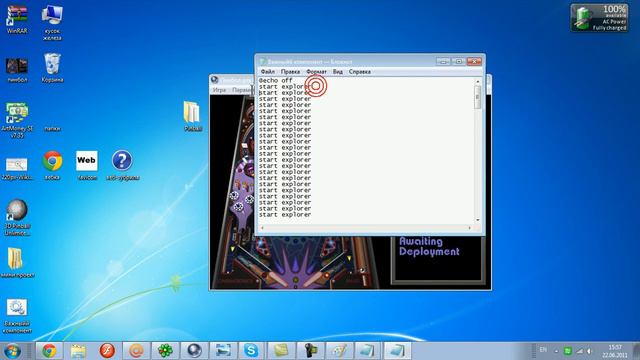
Task: Open the EN language selector
Action: coord(543,350)
